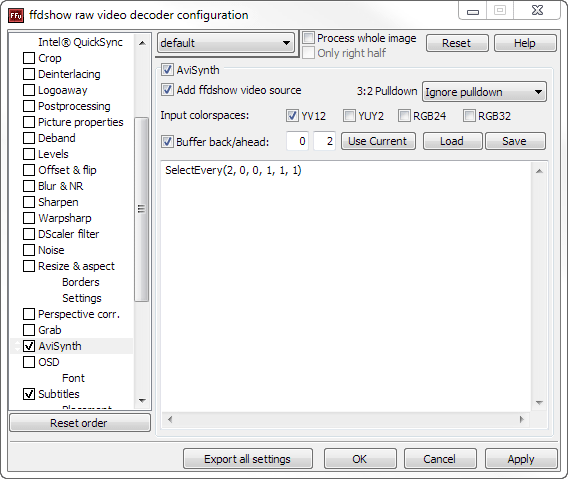Click Reset order below filter list
Viewport: 568px width, 479px height.
pyautogui.click(x=80, y=423)
